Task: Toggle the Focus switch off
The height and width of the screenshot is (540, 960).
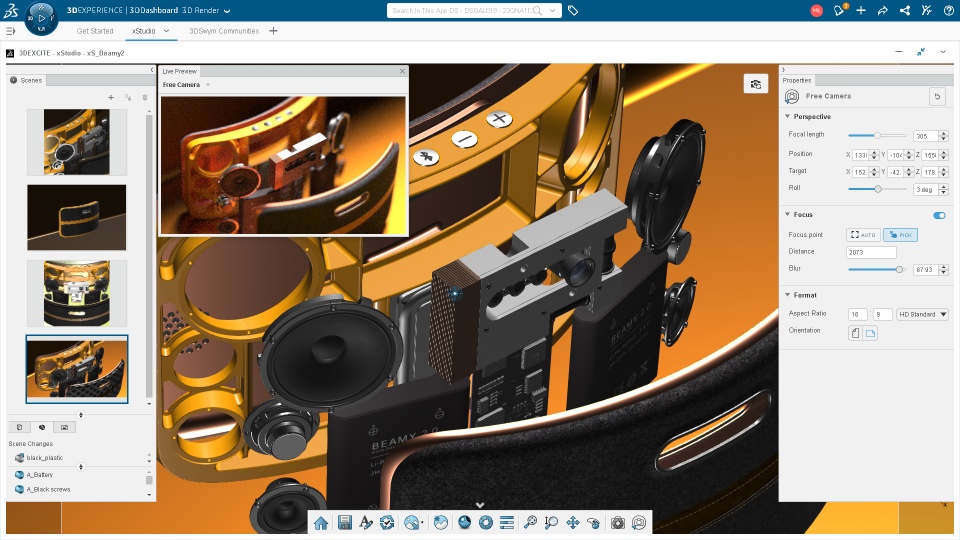Action: pos(939,215)
